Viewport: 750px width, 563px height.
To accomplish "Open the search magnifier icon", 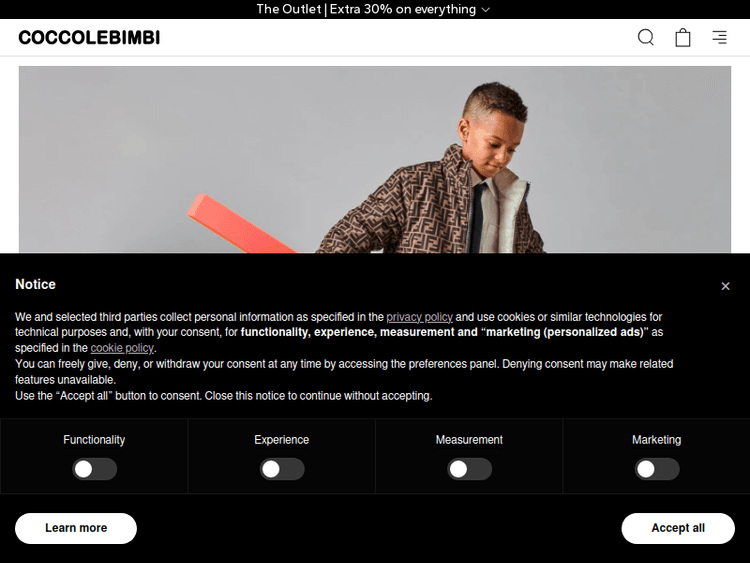I will pos(646,37).
